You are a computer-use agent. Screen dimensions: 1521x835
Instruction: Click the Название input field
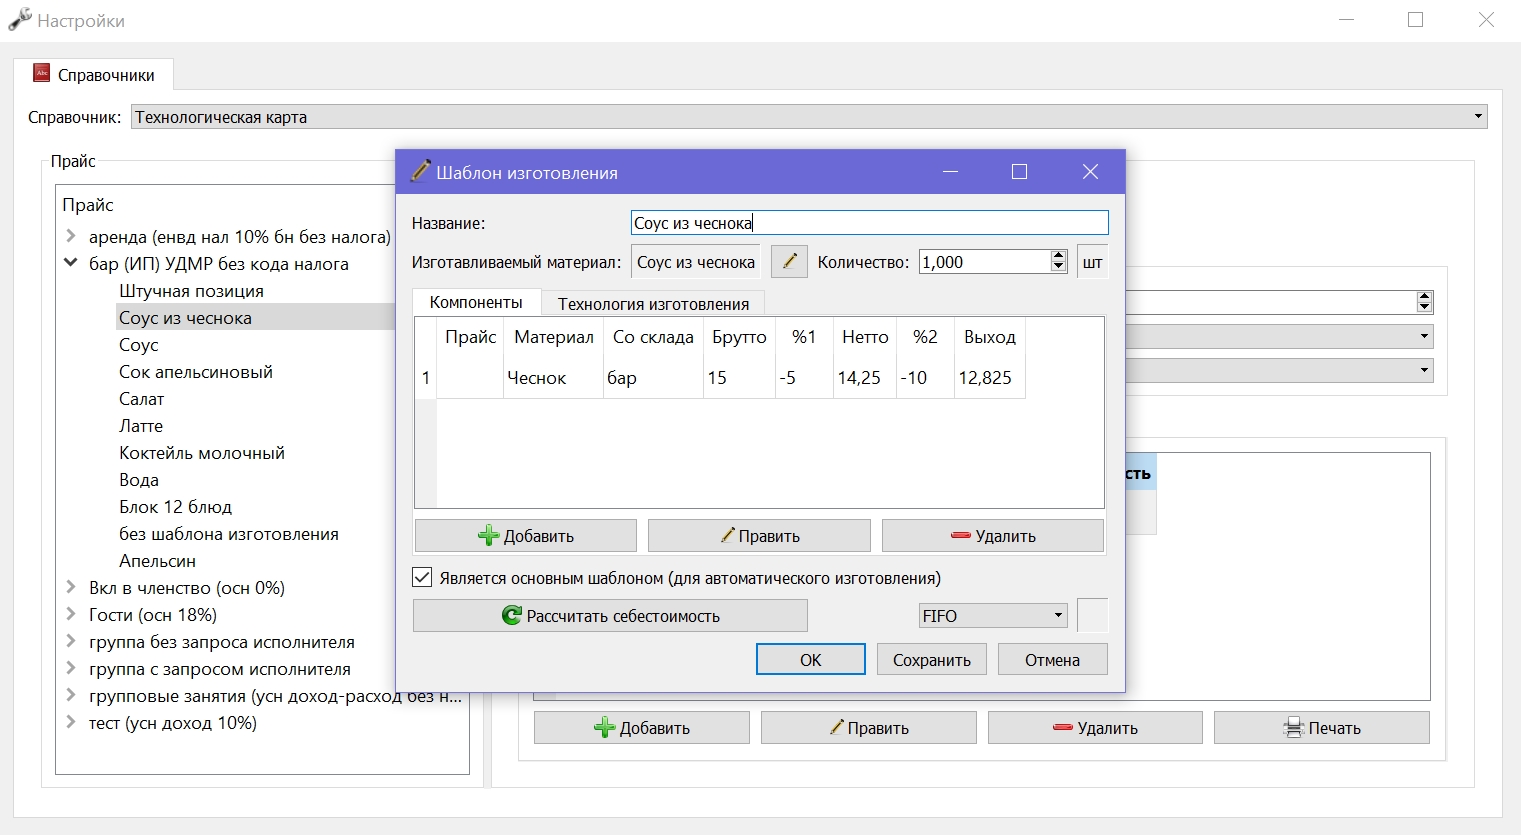click(x=869, y=223)
